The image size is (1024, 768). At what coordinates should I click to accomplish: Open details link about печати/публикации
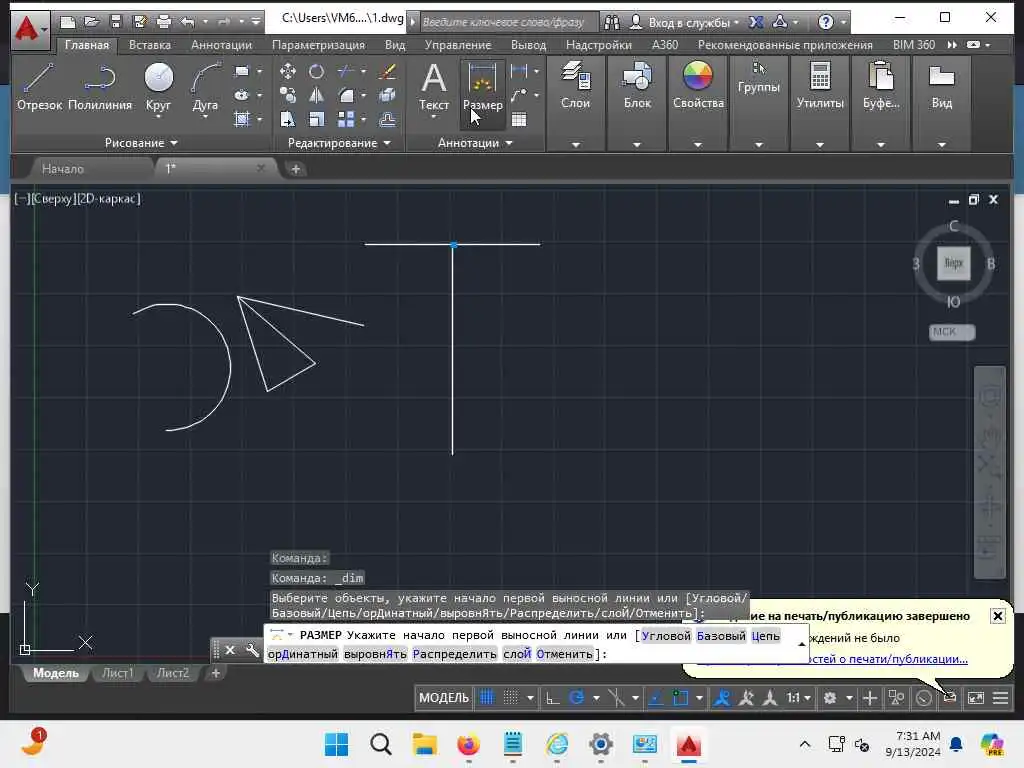pos(887,659)
